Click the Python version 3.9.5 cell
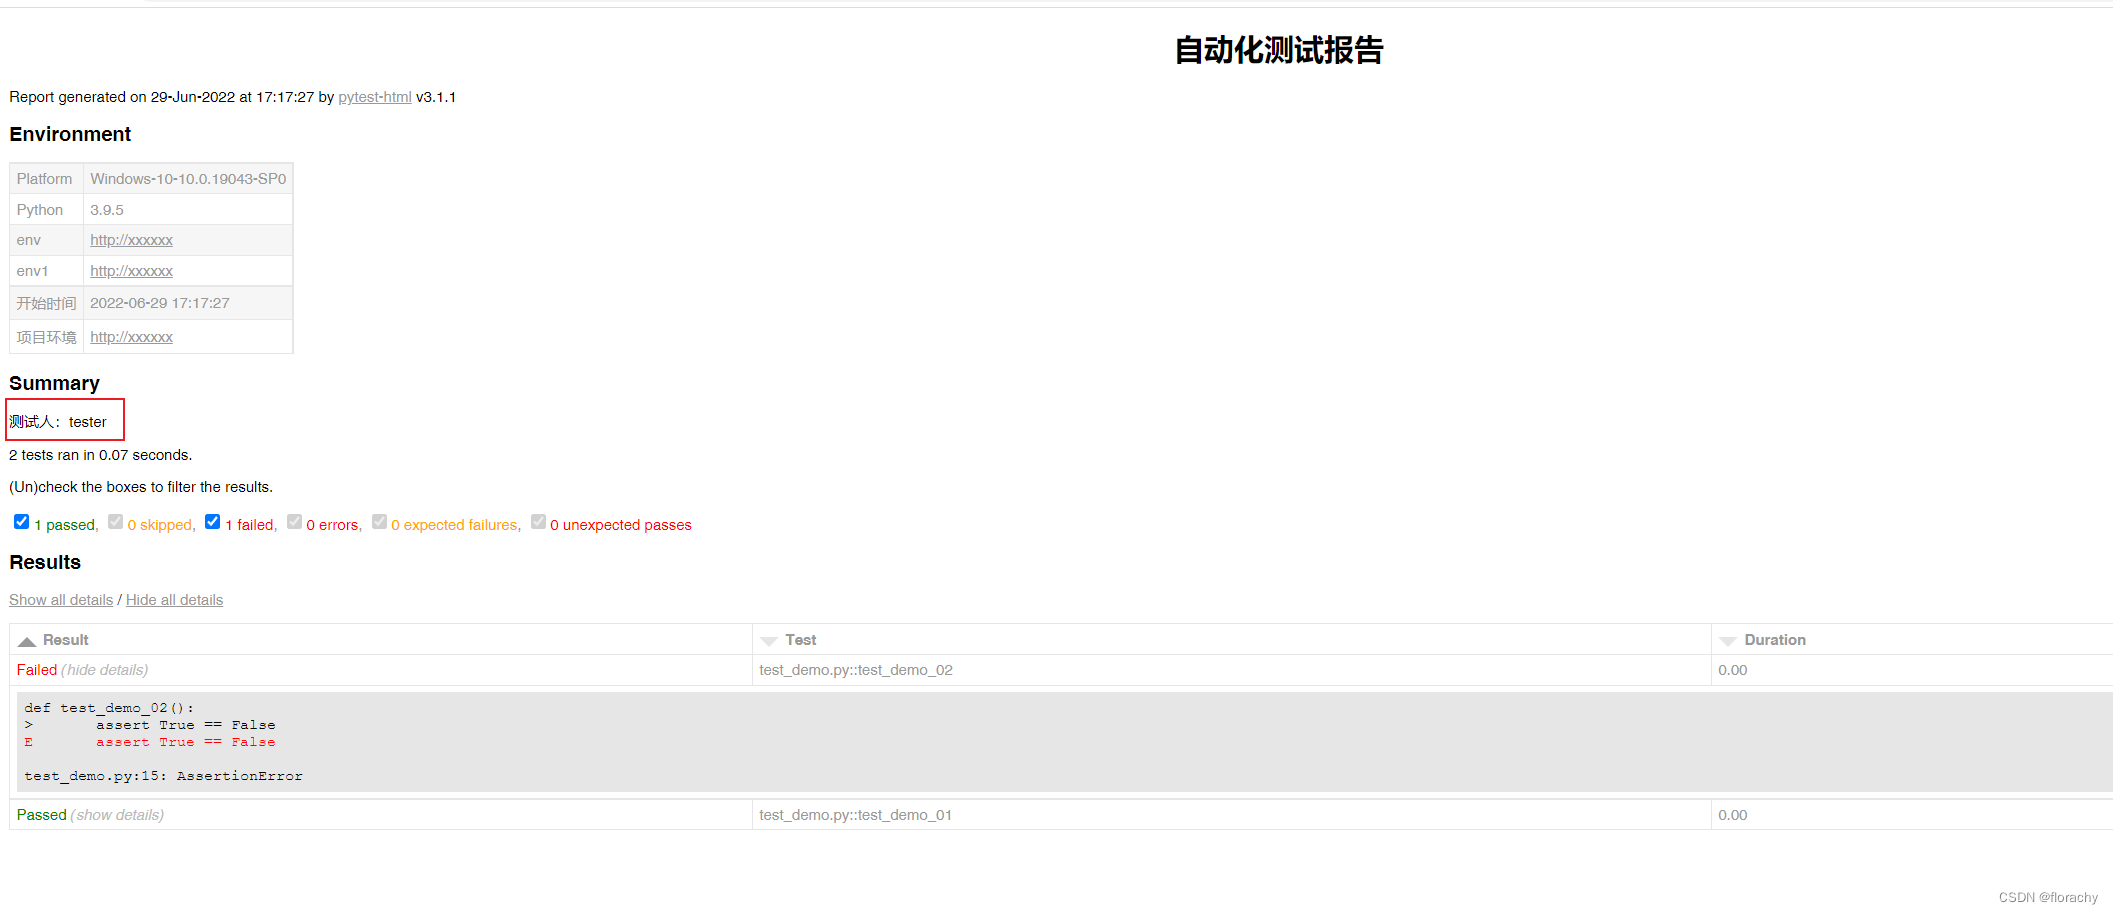2113x914 pixels. coord(188,210)
